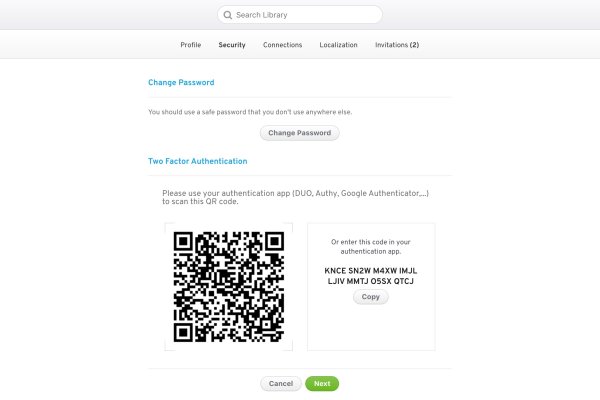Click the "Or enter this code" text
The image size is (600, 400).
pyautogui.click(x=370, y=246)
